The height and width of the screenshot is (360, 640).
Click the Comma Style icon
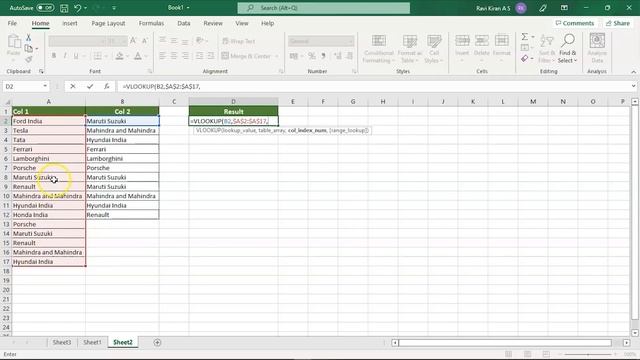coord(323,56)
